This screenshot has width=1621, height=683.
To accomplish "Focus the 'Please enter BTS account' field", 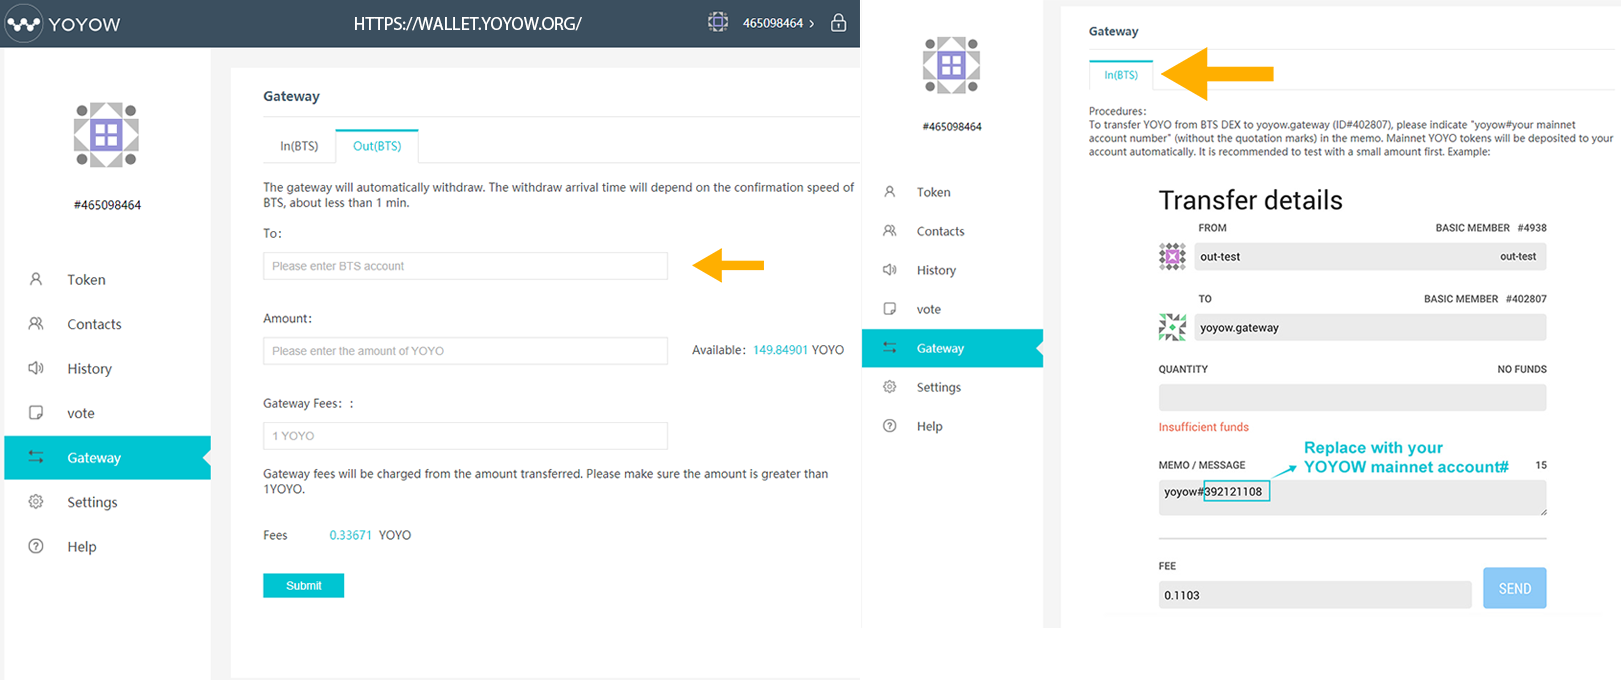I will pos(465,266).
